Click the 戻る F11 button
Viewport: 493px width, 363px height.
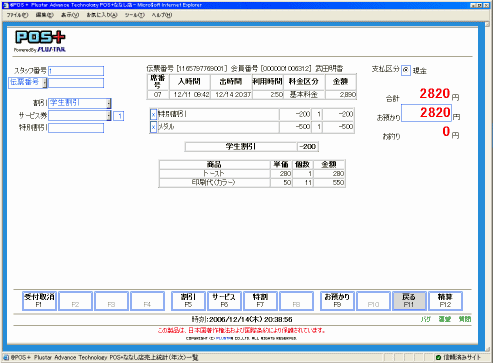click(409, 301)
